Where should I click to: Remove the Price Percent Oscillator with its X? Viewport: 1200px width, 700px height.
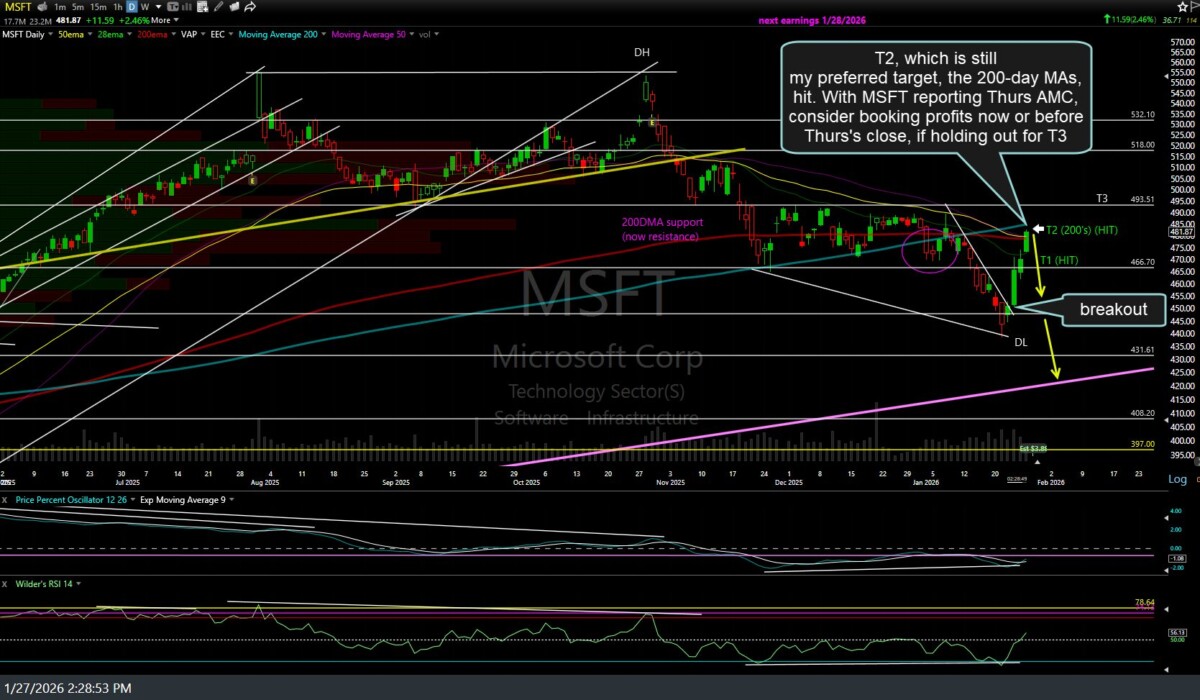click(x=5, y=500)
